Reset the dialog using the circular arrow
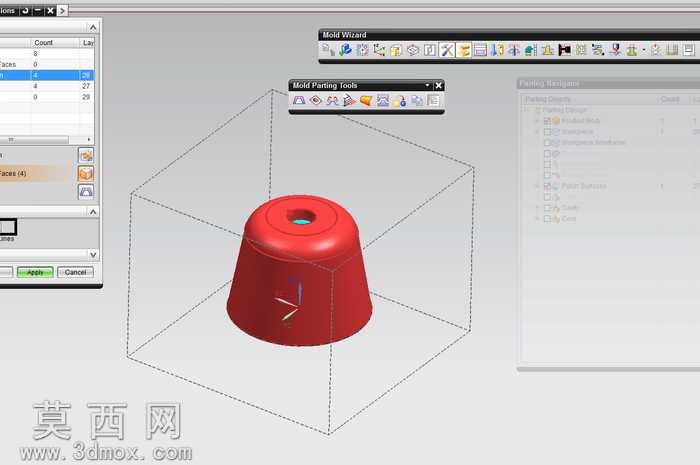 [25, 10]
